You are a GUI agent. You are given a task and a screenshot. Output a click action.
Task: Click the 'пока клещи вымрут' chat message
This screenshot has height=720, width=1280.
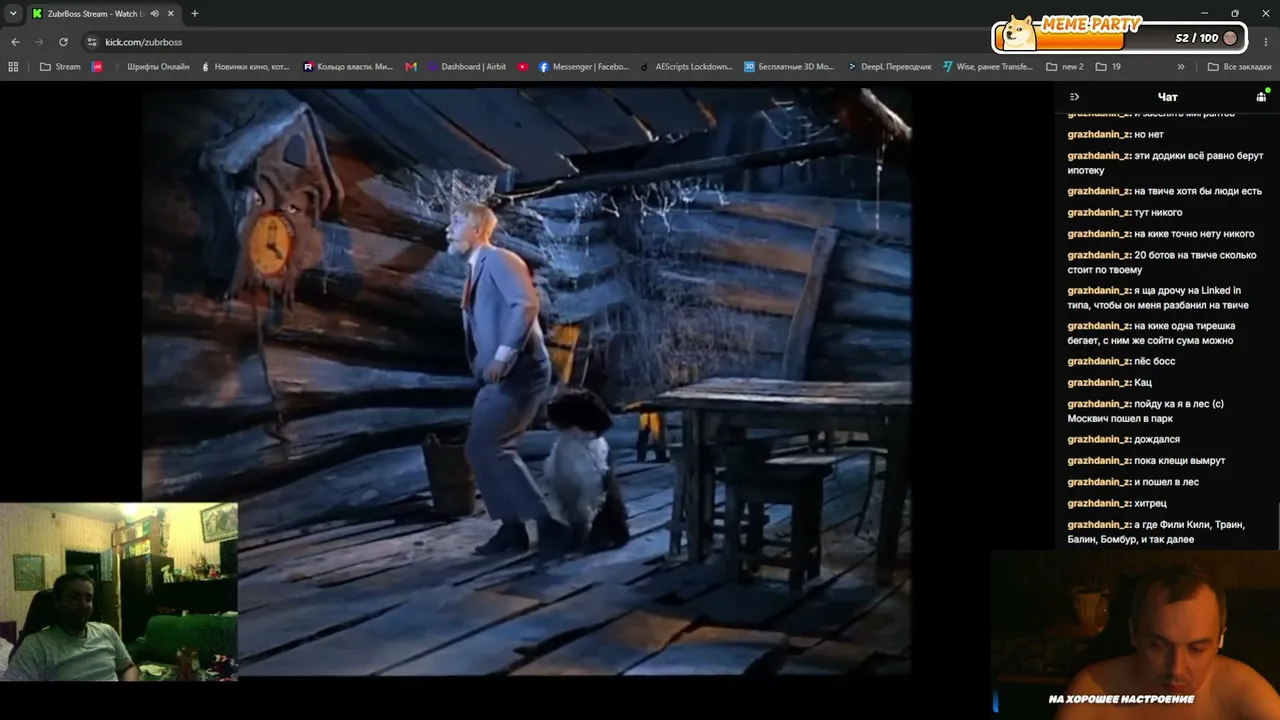pos(1146,460)
